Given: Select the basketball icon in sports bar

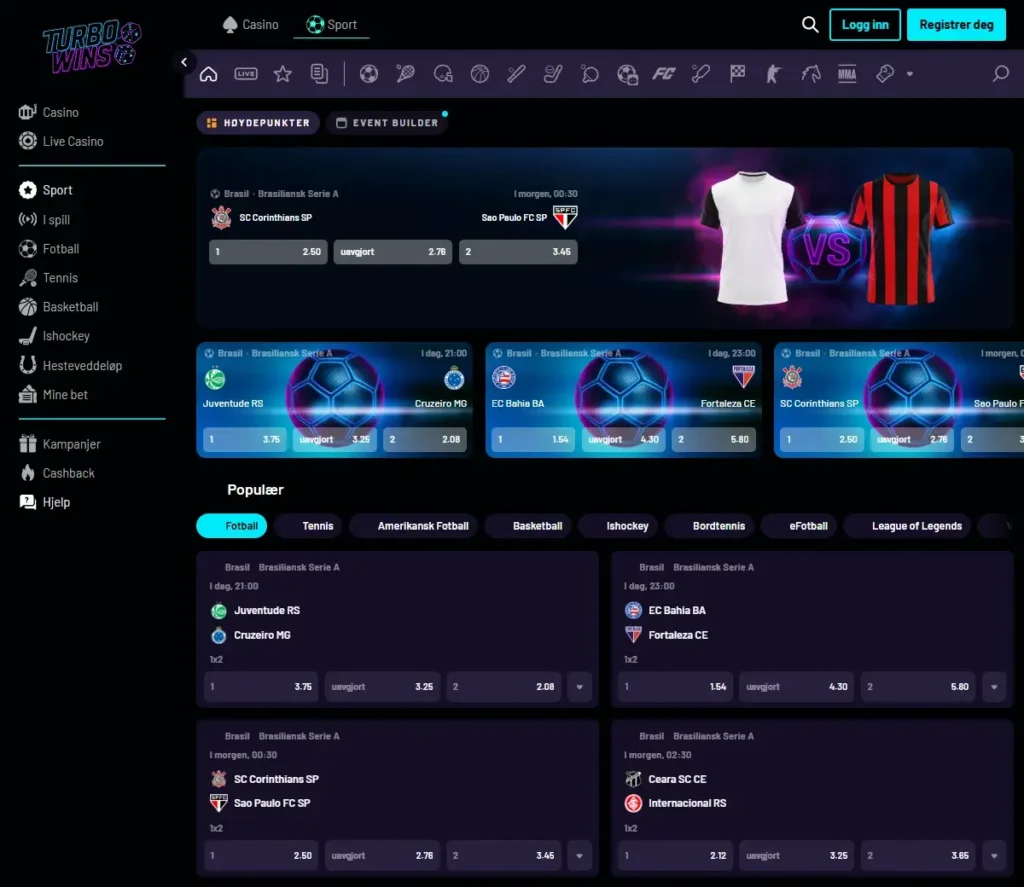Looking at the screenshot, I should point(480,74).
